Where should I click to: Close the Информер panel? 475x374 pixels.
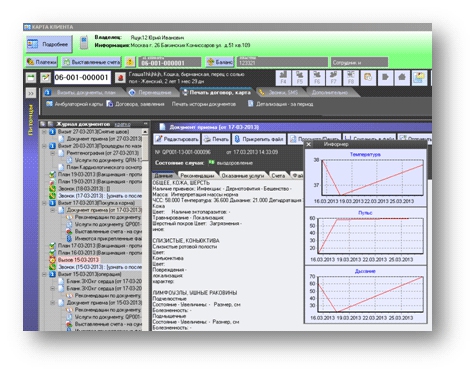click(309, 144)
